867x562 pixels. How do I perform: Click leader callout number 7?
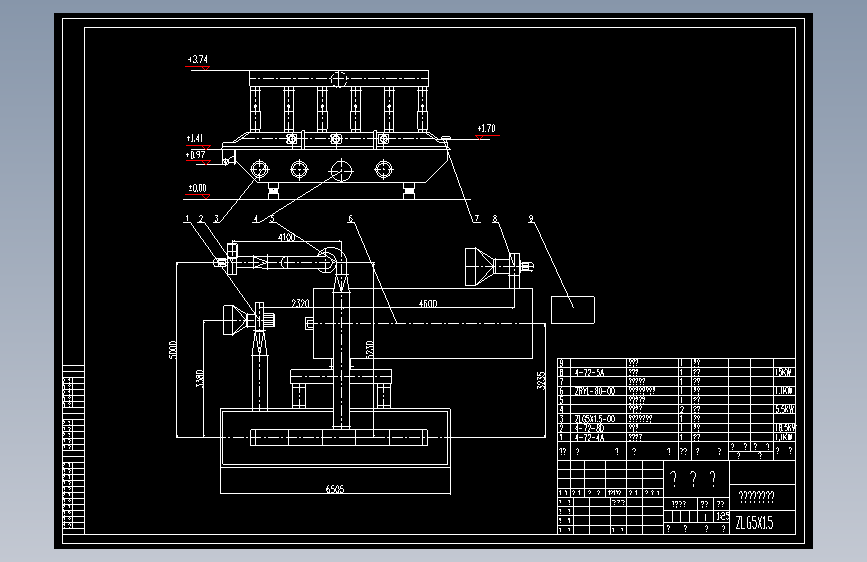pyautogui.click(x=477, y=219)
